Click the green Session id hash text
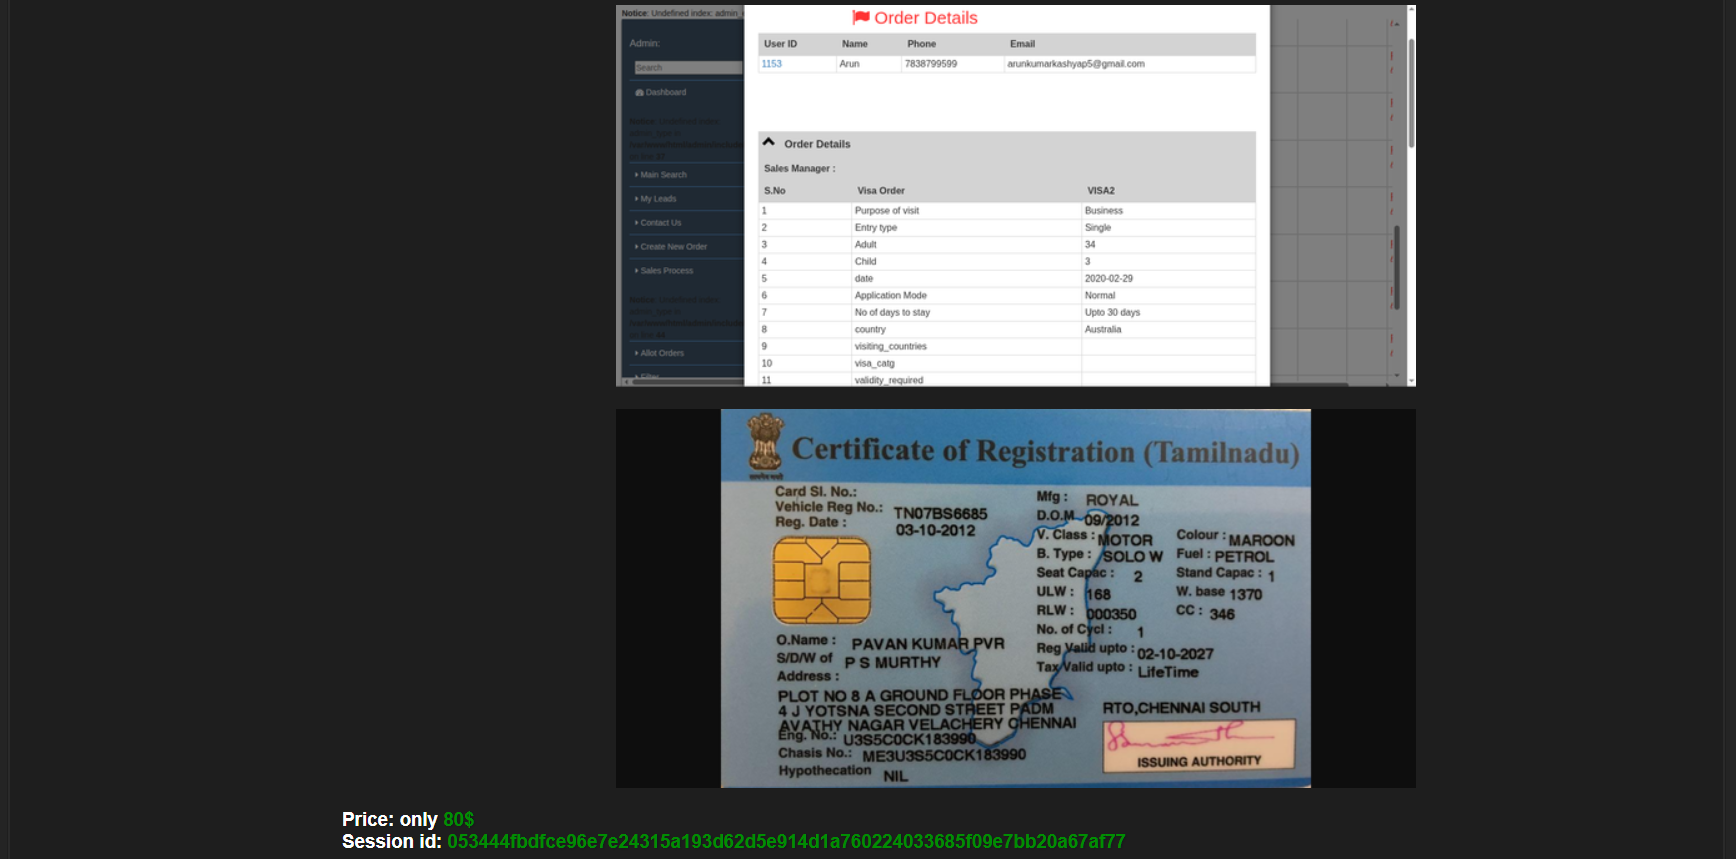This screenshot has width=1736, height=859. 785,842
